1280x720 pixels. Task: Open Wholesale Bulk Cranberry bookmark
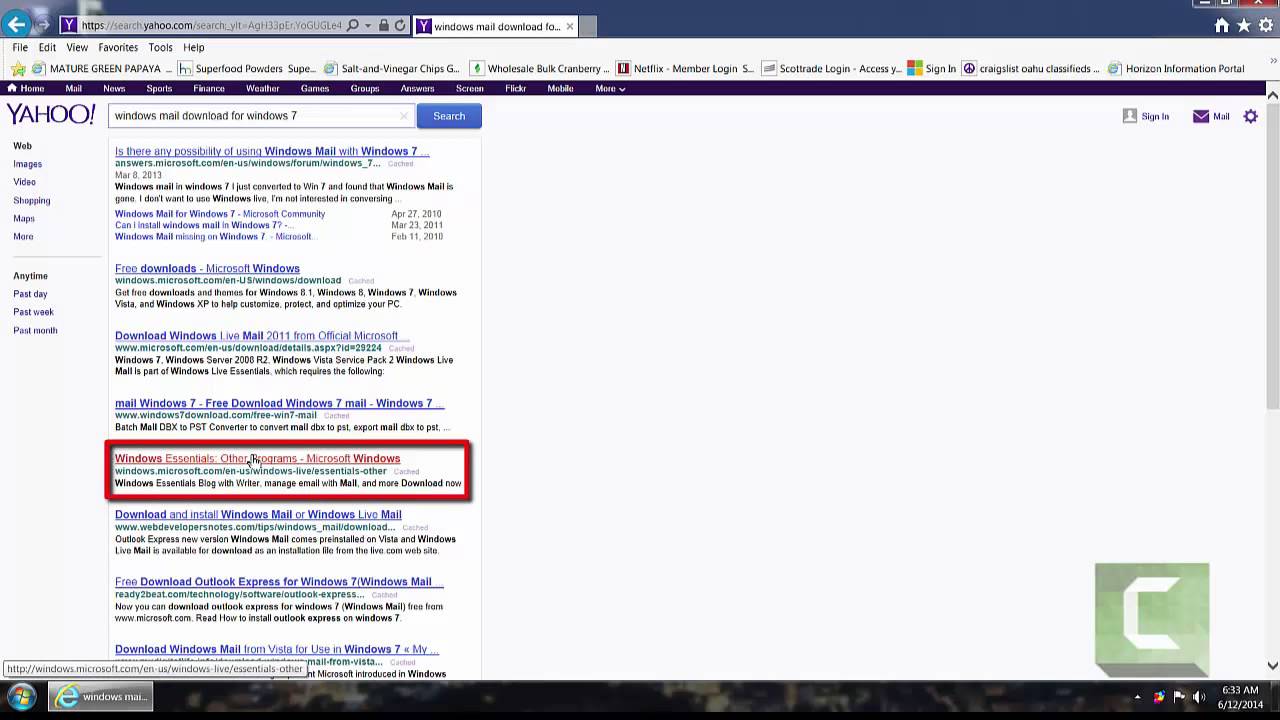coord(540,69)
